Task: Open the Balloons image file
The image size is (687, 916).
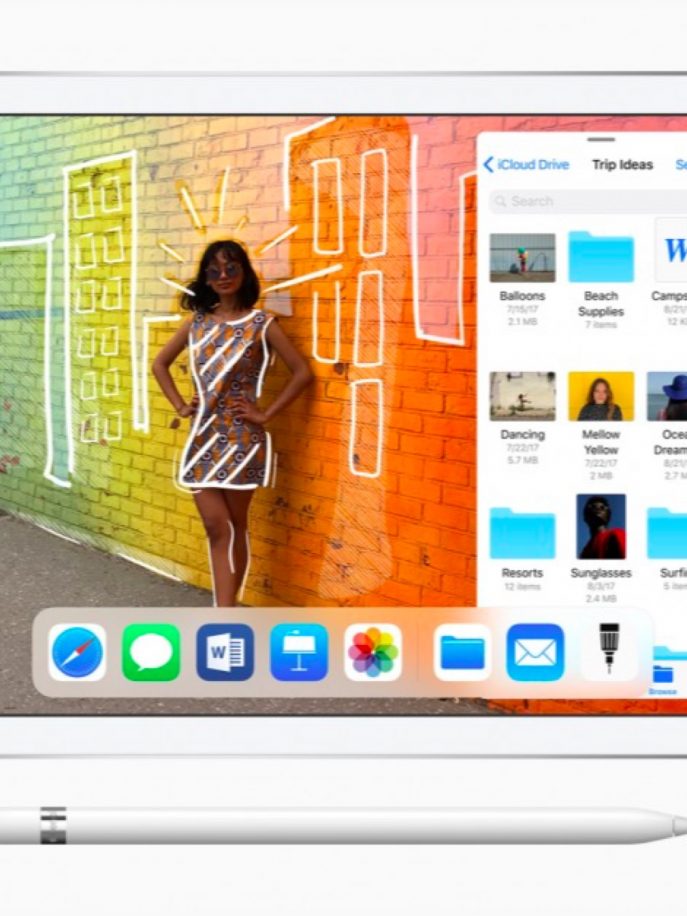Action: point(522,259)
